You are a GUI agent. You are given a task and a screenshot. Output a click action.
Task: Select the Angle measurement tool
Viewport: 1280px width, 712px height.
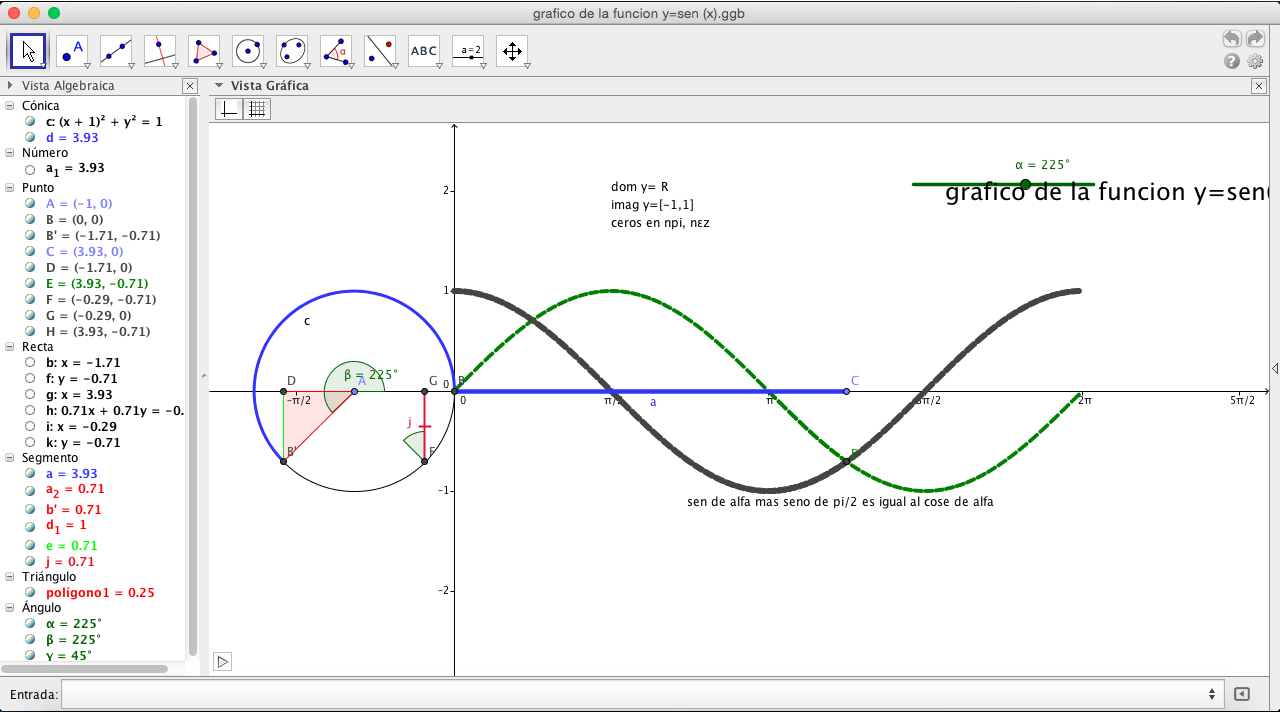(x=336, y=50)
